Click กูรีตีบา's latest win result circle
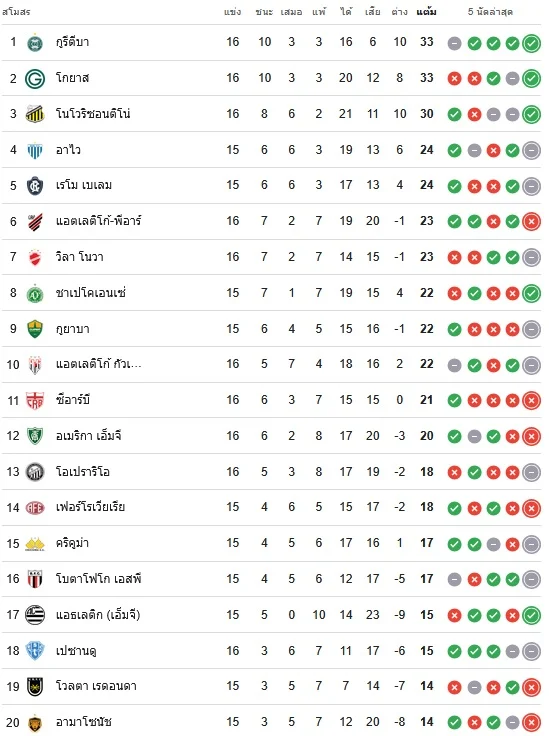This screenshot has width=549, height=736. pos(532,43)
